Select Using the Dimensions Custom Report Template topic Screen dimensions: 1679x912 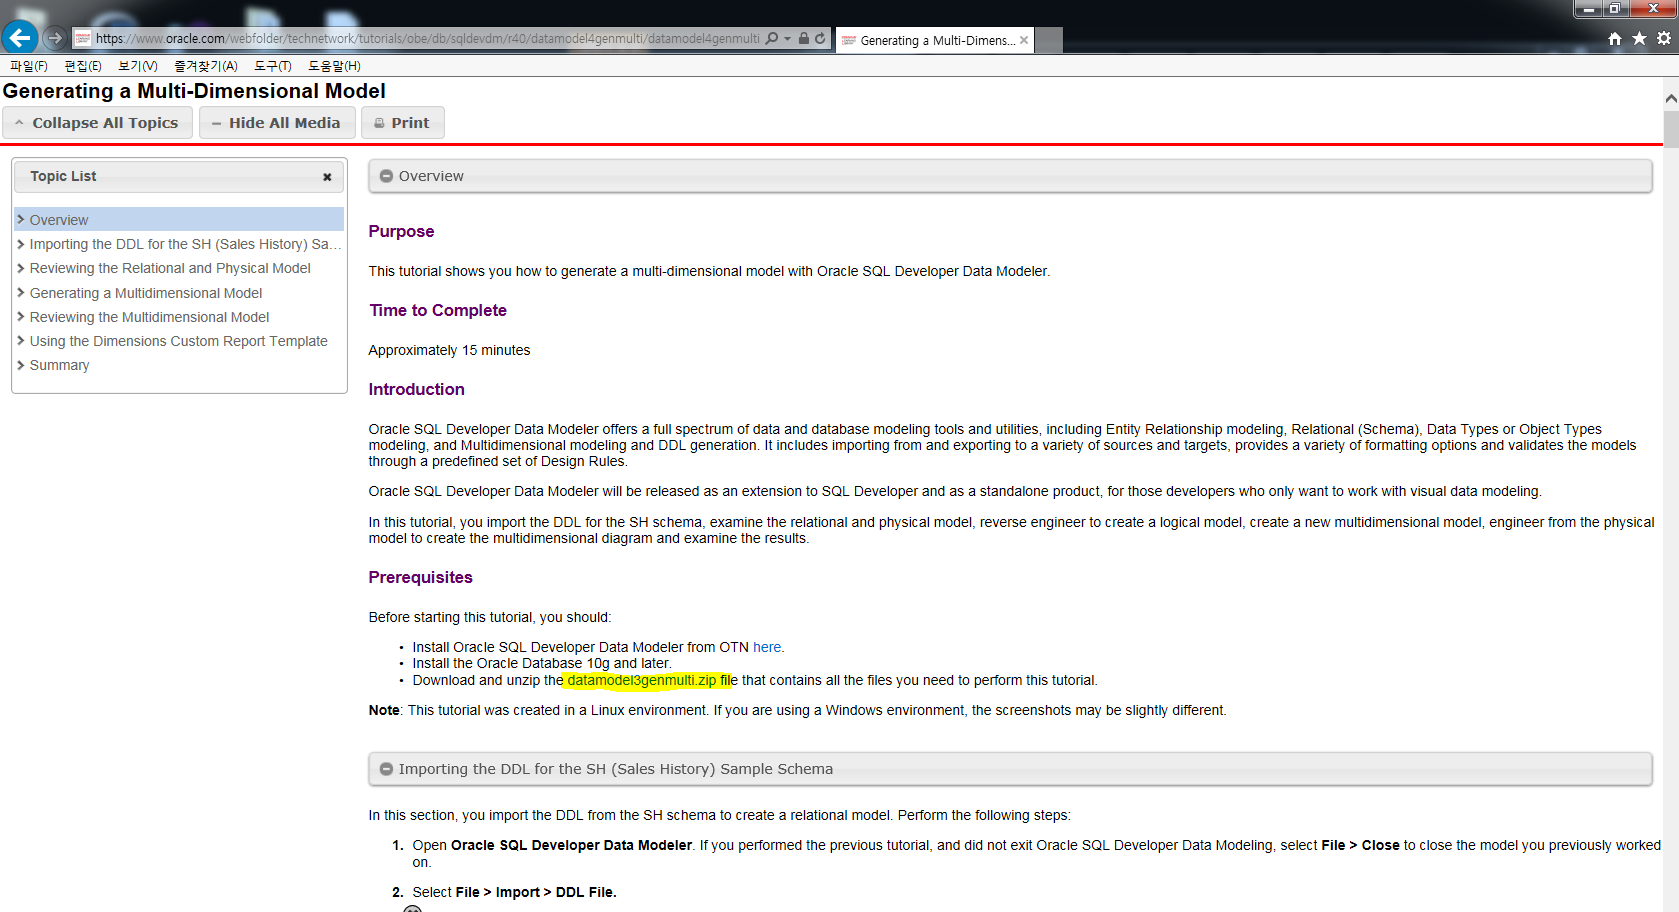click(x=179, y=341)
